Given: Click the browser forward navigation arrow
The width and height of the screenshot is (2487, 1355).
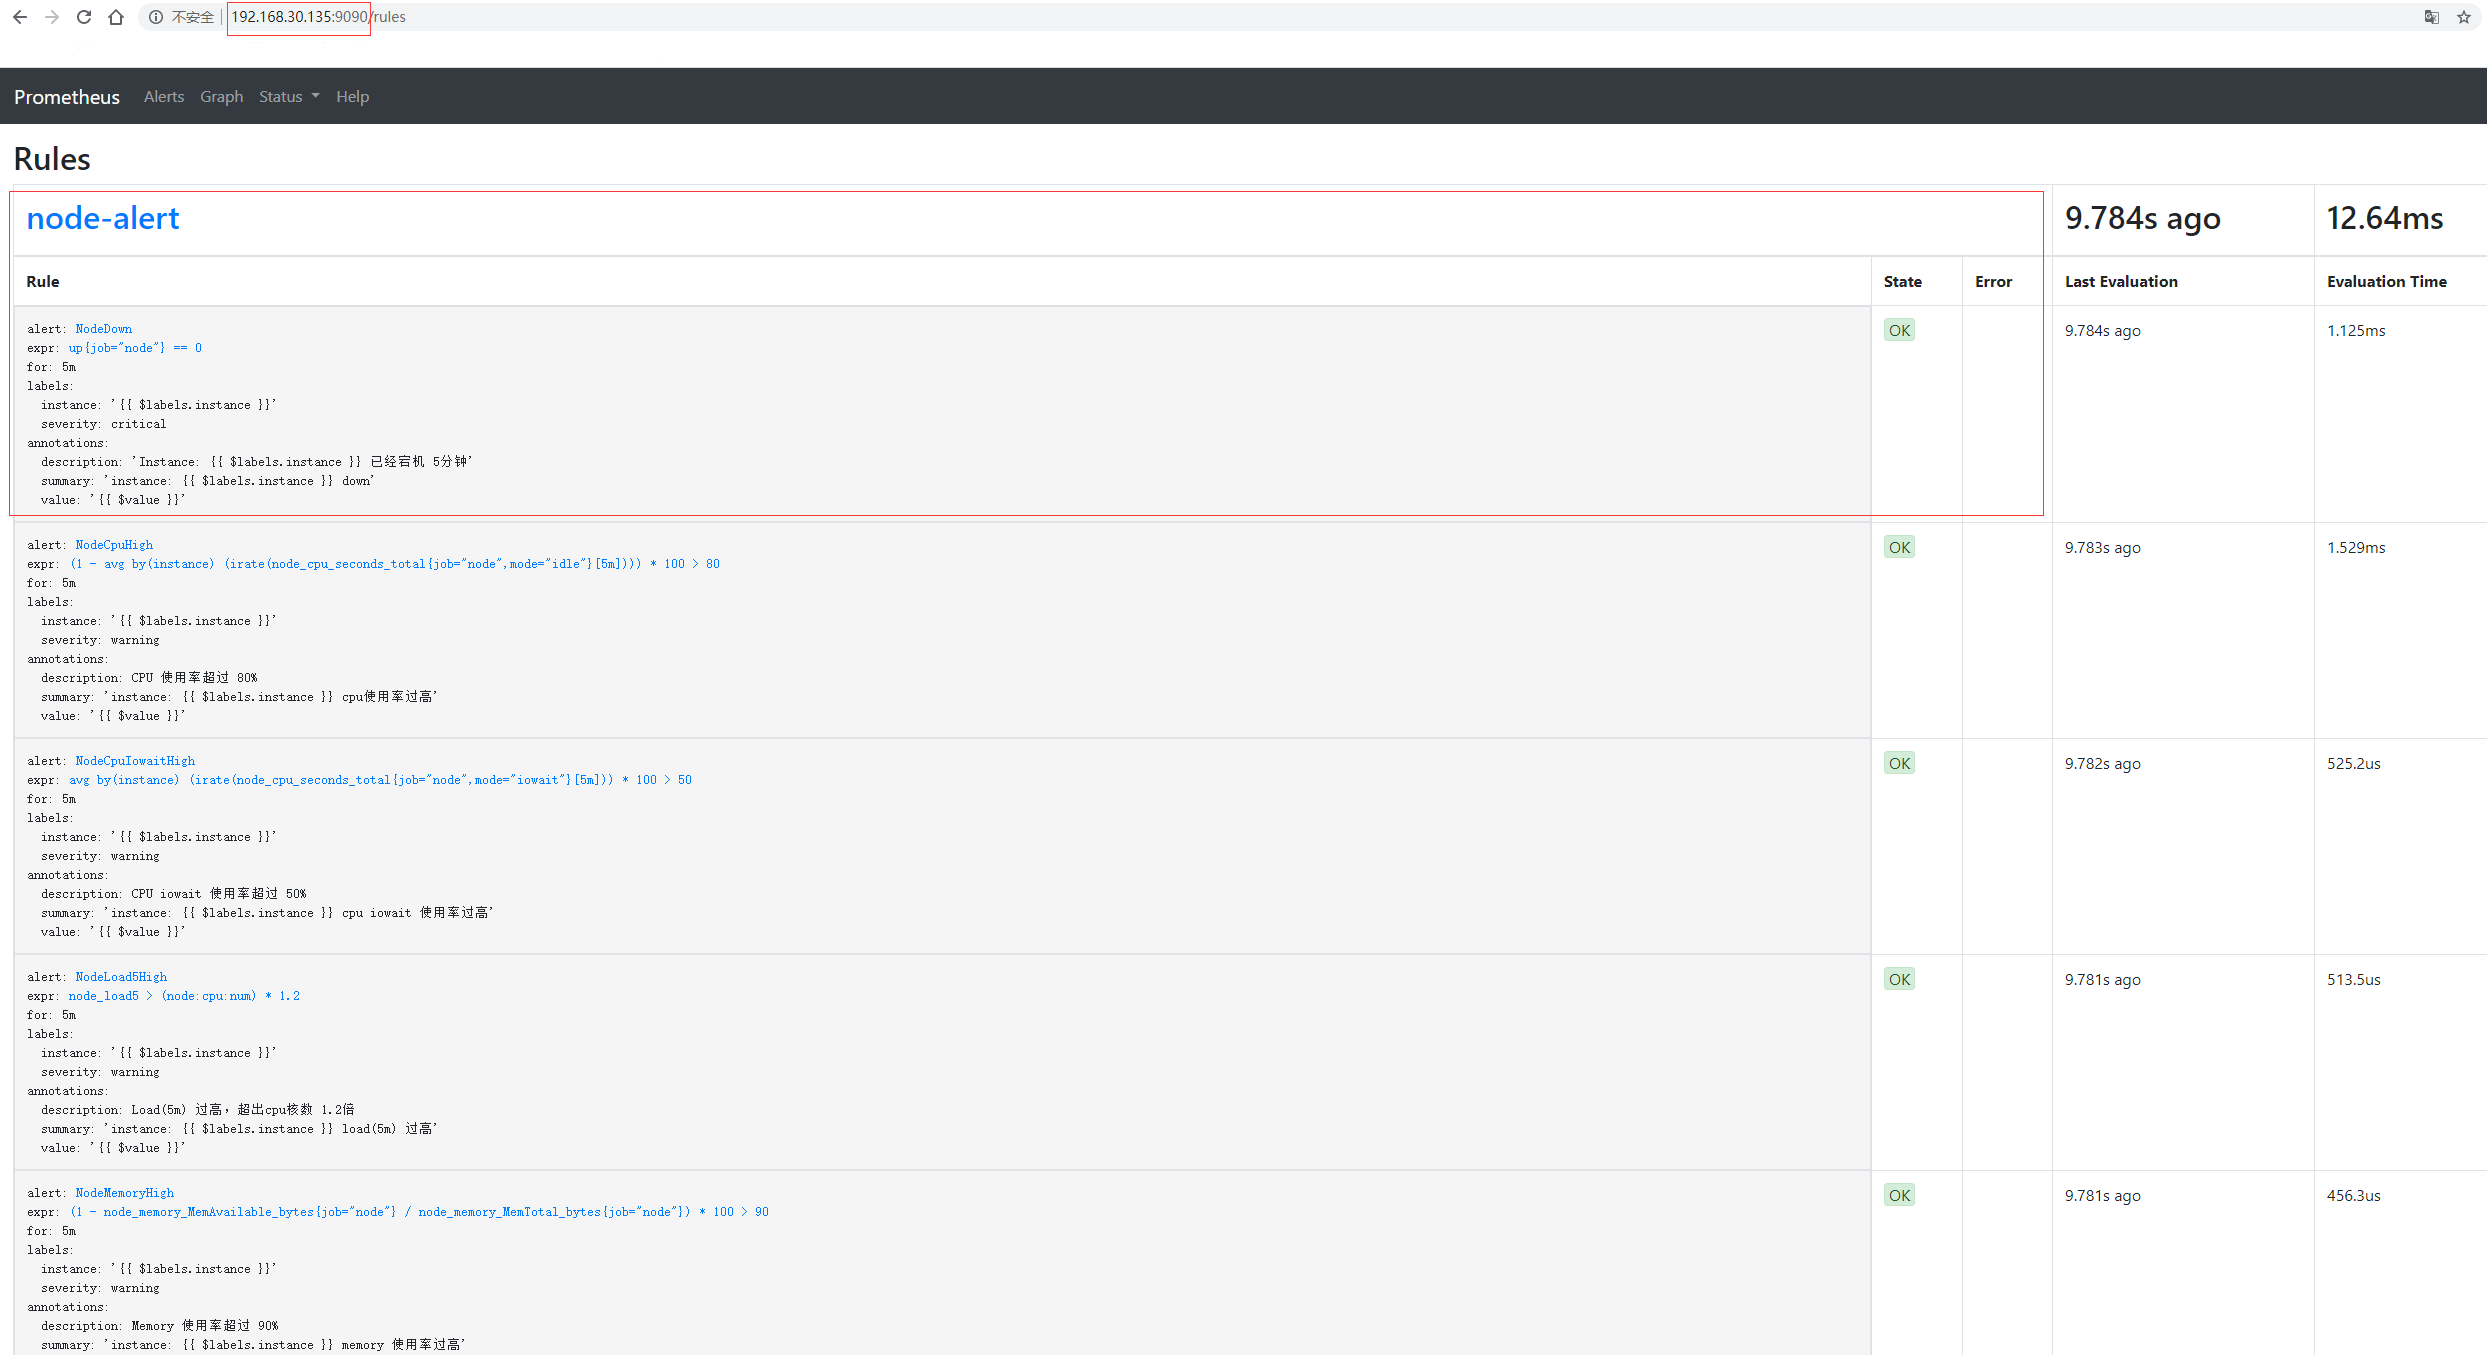Looking at the screenshot, I should [52, 17].
